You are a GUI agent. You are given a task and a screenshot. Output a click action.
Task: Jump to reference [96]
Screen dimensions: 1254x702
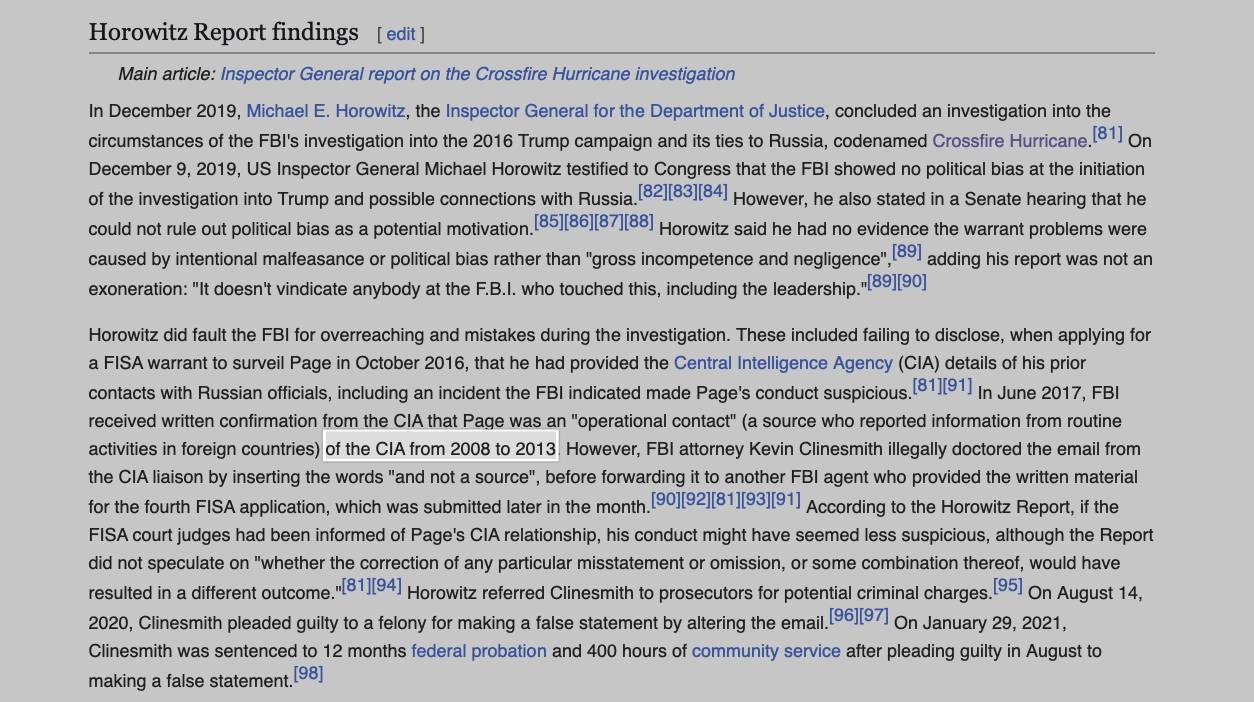(x=844, y=615)
